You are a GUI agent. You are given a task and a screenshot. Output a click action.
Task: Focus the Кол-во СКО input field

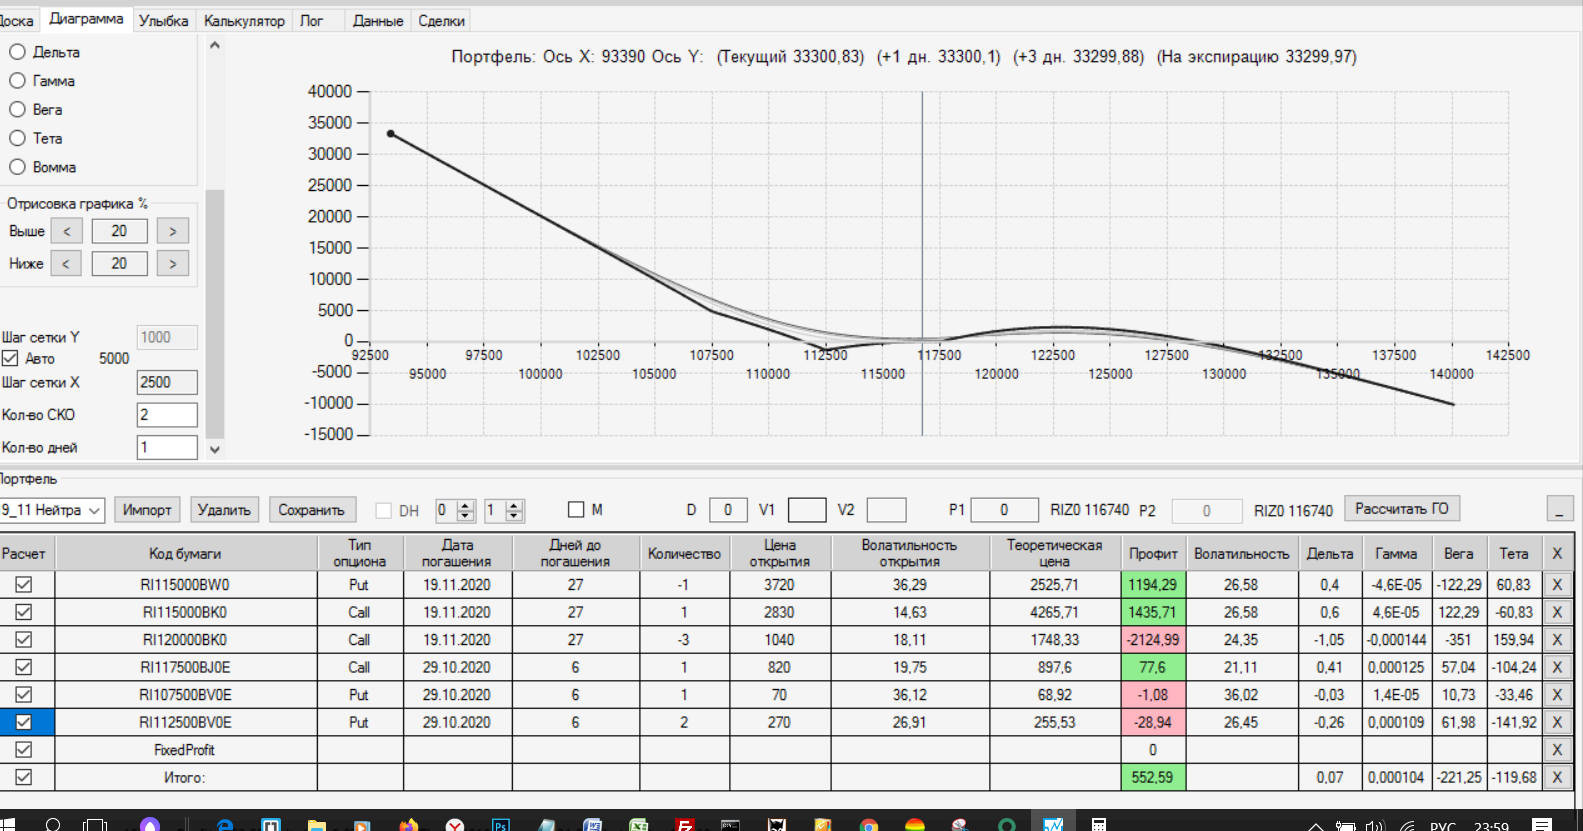click(x=167, y=415)
